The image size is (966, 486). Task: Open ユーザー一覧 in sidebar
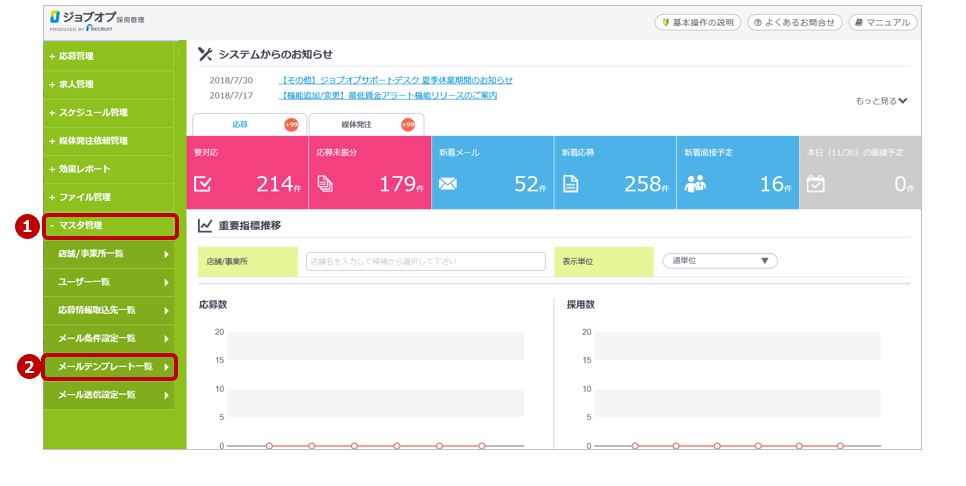[x=109, y=282]
